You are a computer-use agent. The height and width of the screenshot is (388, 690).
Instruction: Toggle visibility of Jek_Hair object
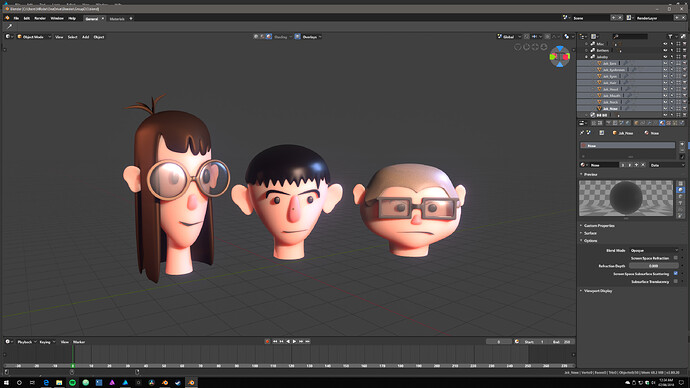pos(665,83)
